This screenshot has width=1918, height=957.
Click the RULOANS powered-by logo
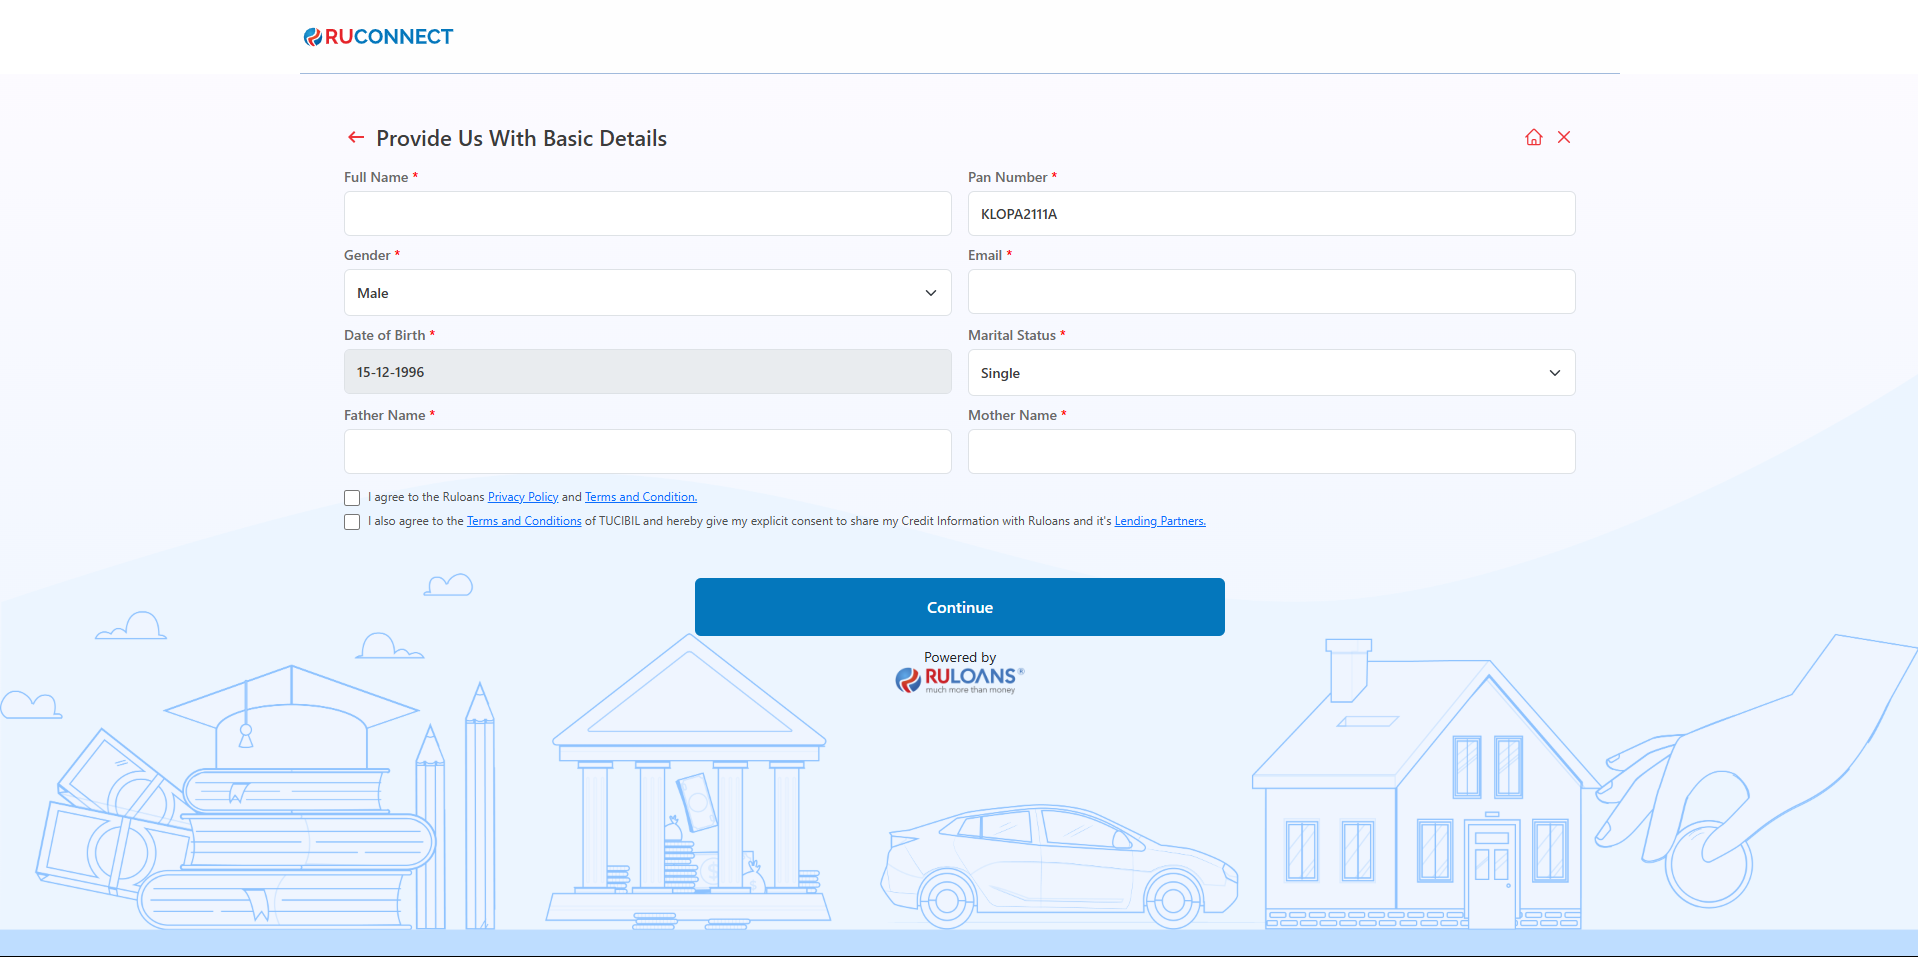coord(960,679)
